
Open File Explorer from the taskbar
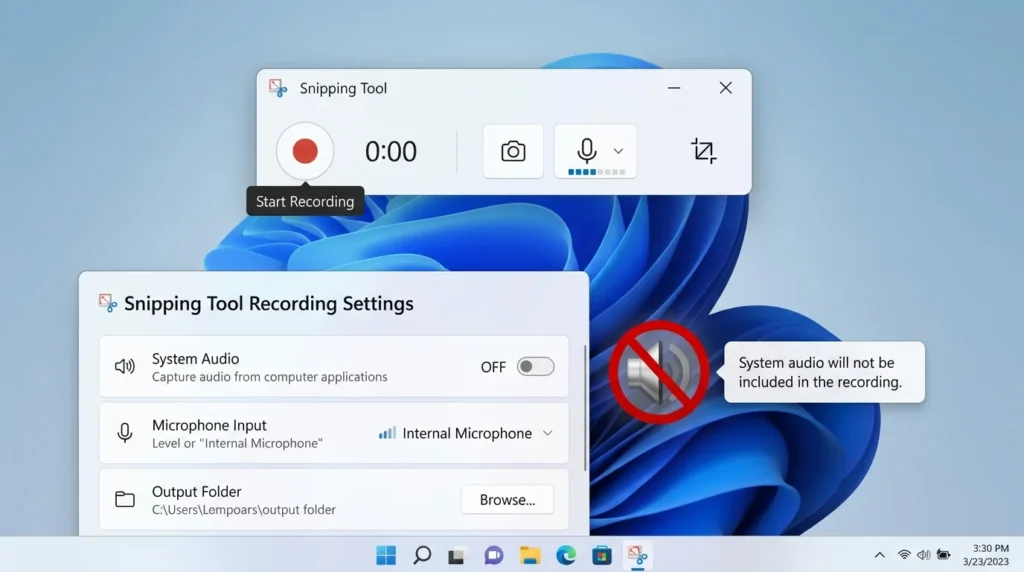coord(530,556)
